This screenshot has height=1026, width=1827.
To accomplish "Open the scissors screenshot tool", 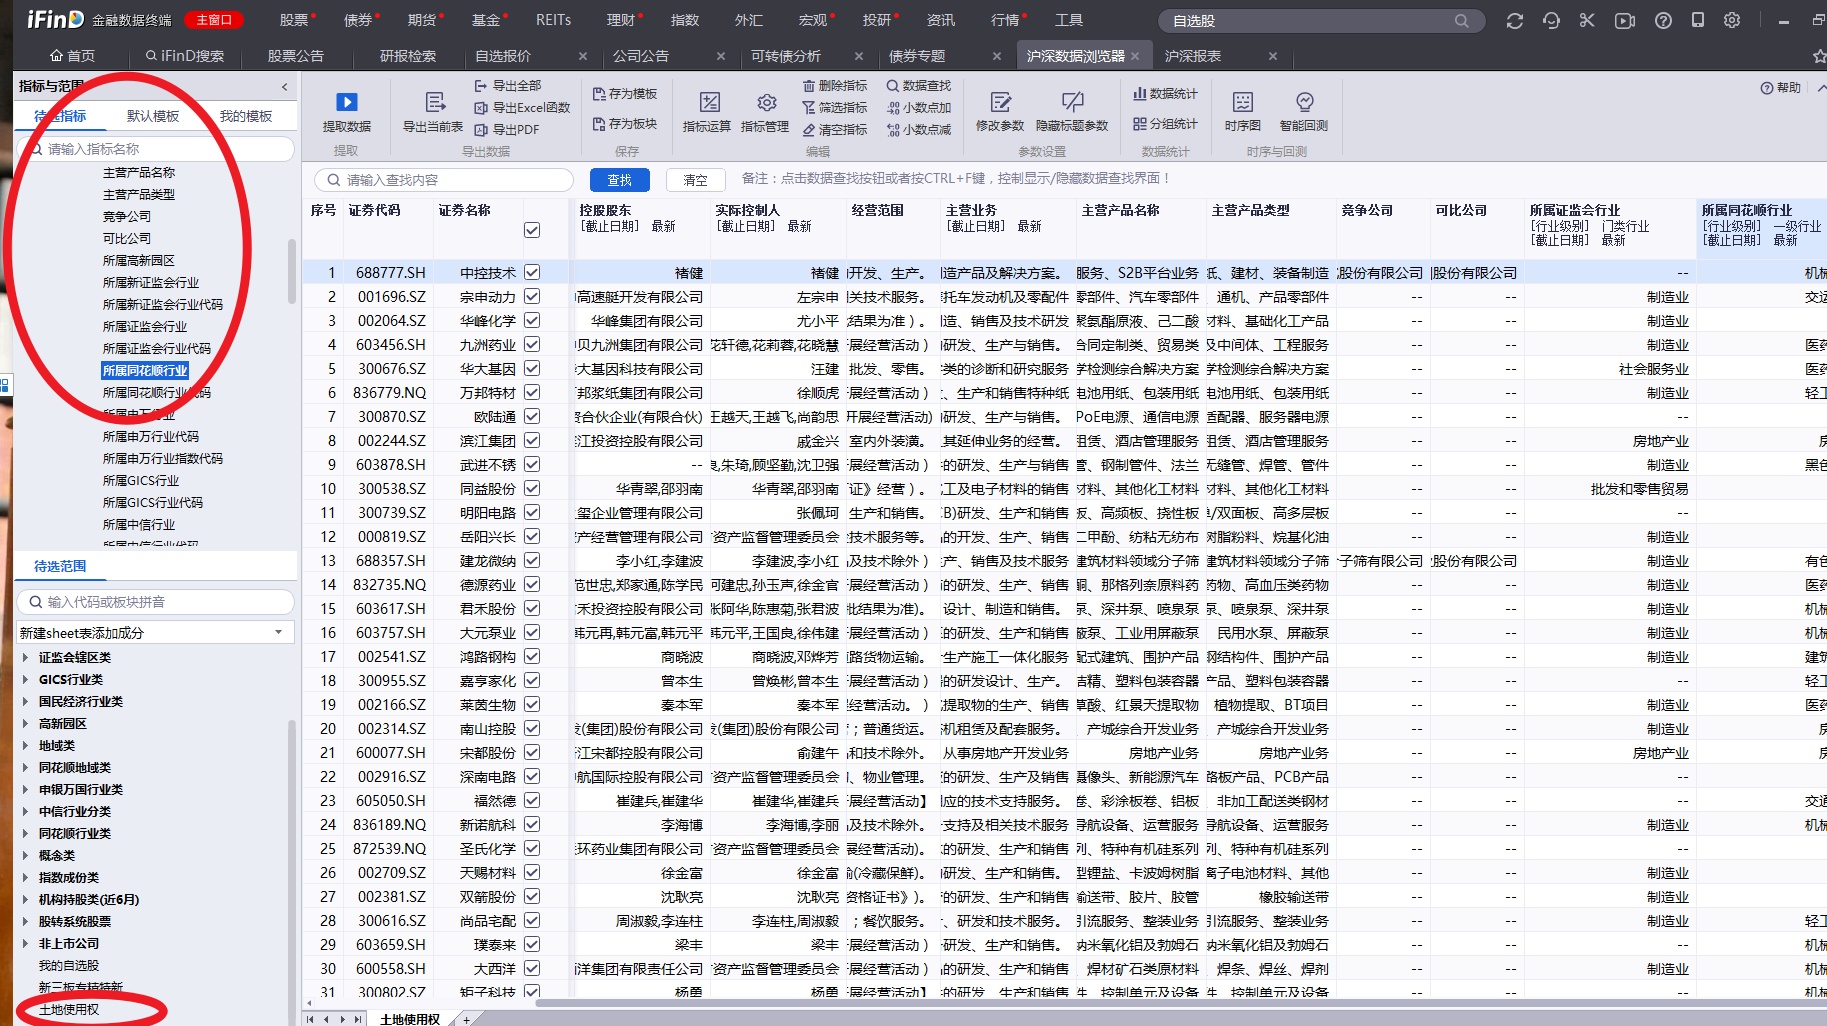I will coord(1587,20).
